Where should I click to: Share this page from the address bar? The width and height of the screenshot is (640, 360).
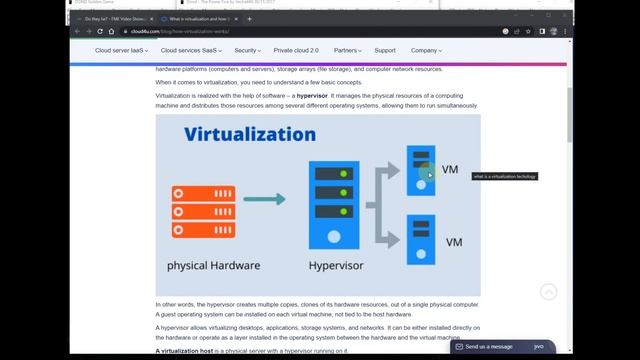pyautogui.click(x=517, y=31)
